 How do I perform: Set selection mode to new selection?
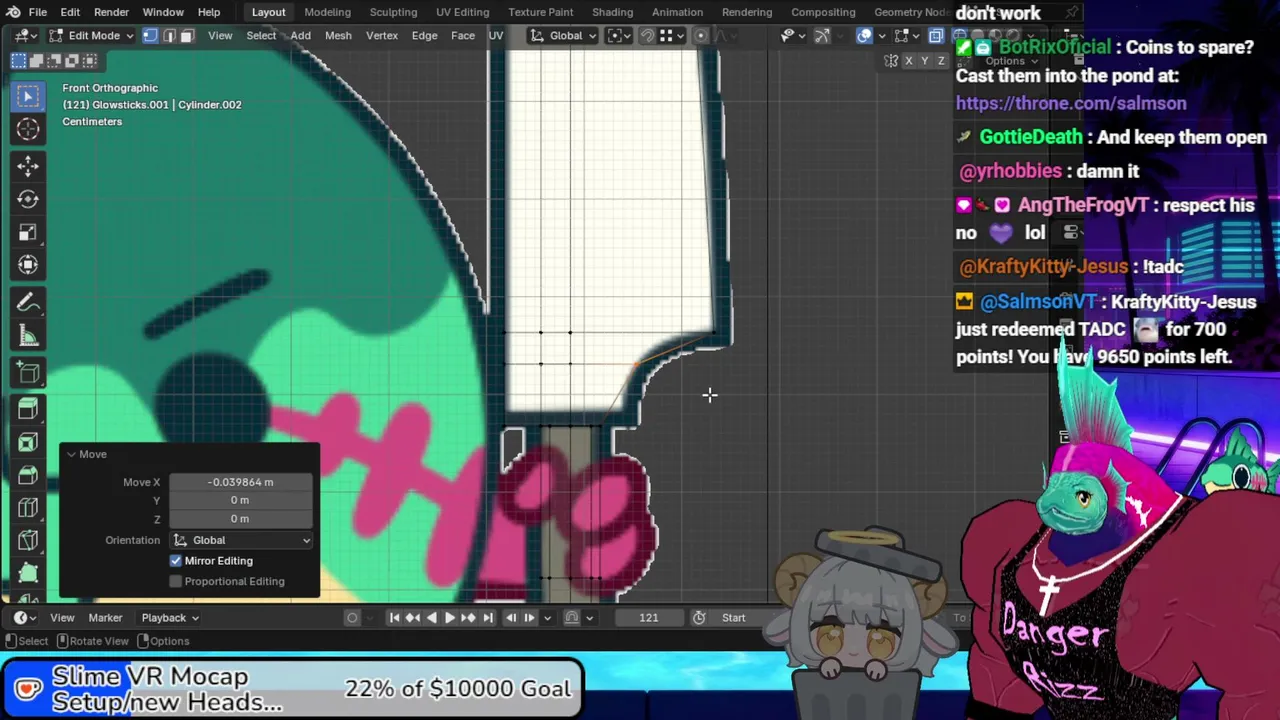pos(19,61)
